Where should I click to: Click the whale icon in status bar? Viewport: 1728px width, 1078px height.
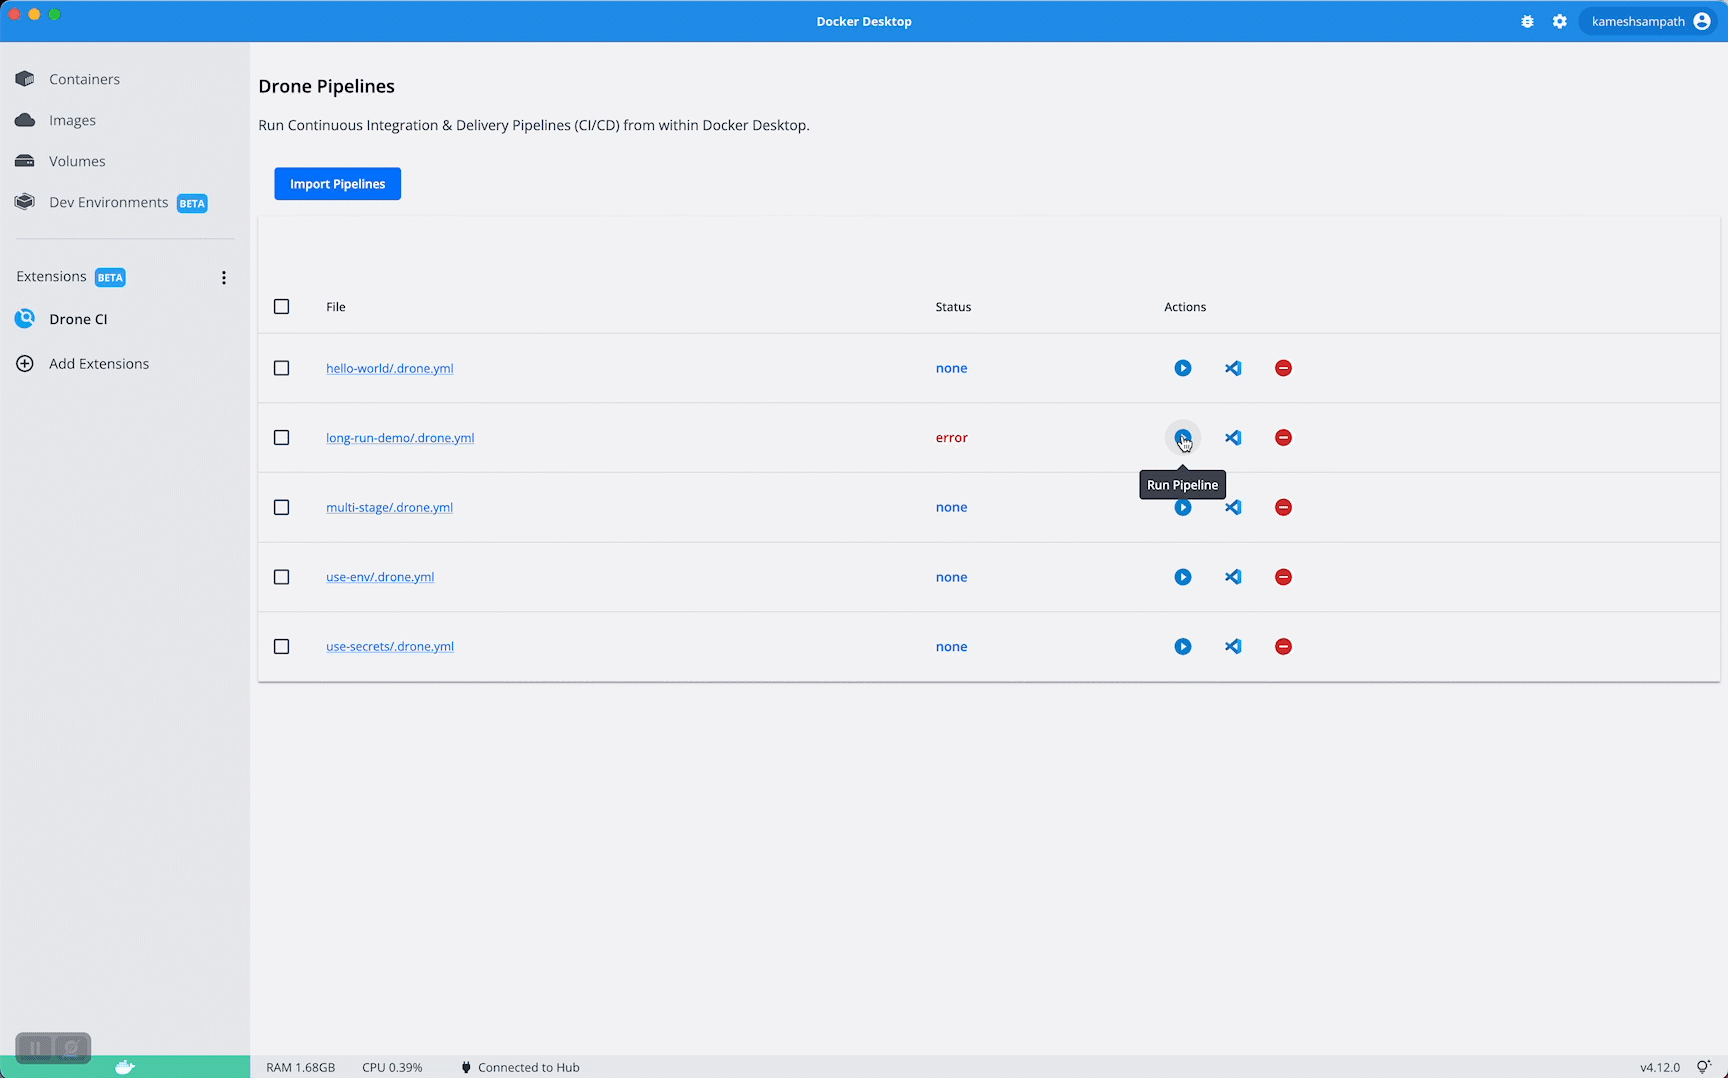tap(125, 1067)
